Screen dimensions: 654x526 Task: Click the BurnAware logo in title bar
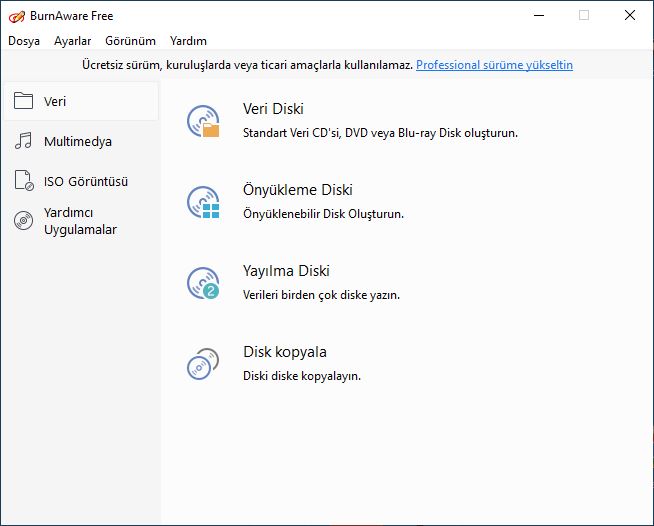click(x=17, y=16)
